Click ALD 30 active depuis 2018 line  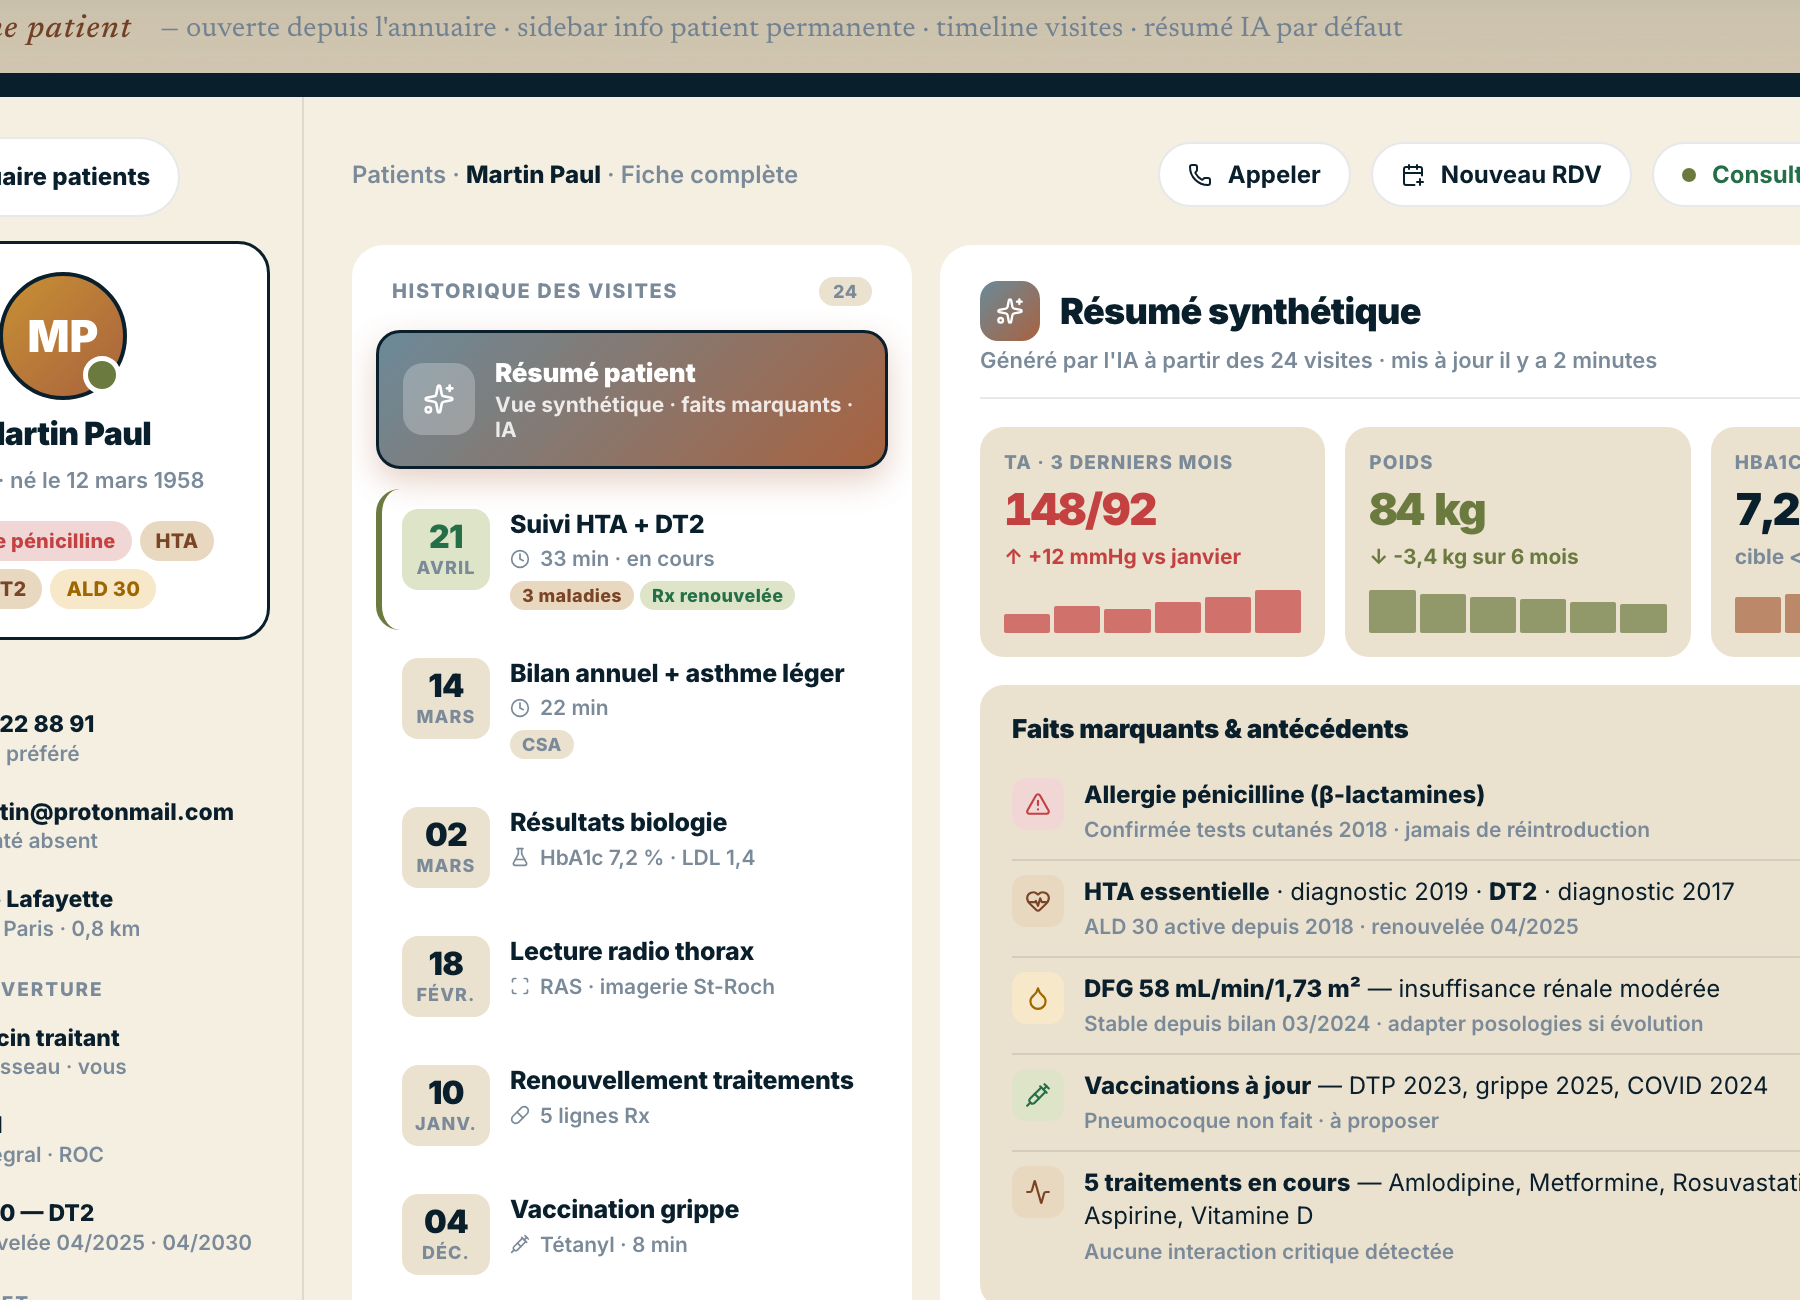1331,927
